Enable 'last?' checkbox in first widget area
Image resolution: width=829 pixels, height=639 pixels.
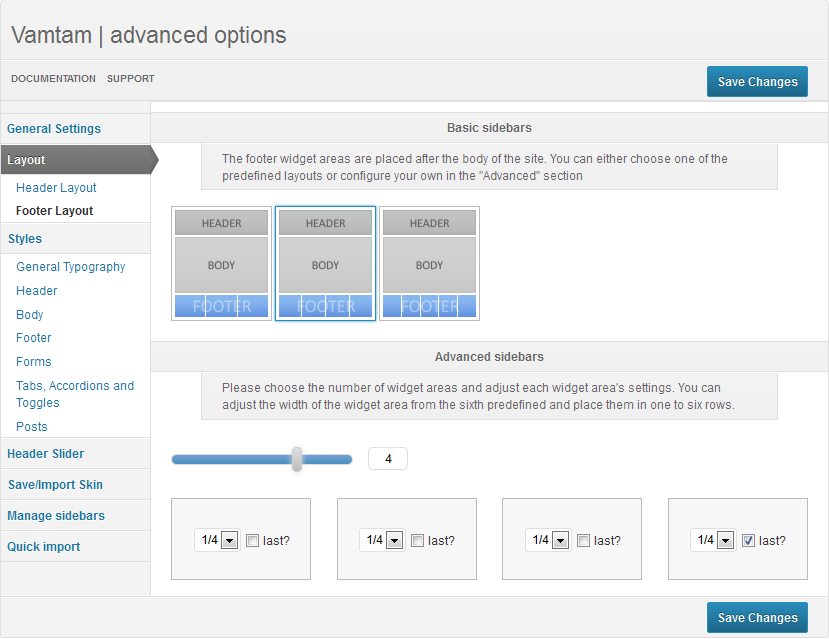pos(253,541)
